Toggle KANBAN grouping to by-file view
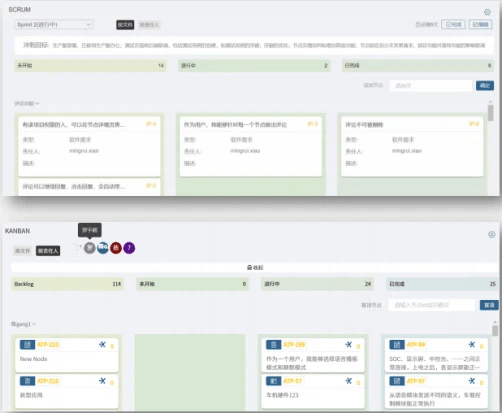Image resolution: width=503 pixels, height=413 pixels. pyautogui.click(x=22, y=251)
